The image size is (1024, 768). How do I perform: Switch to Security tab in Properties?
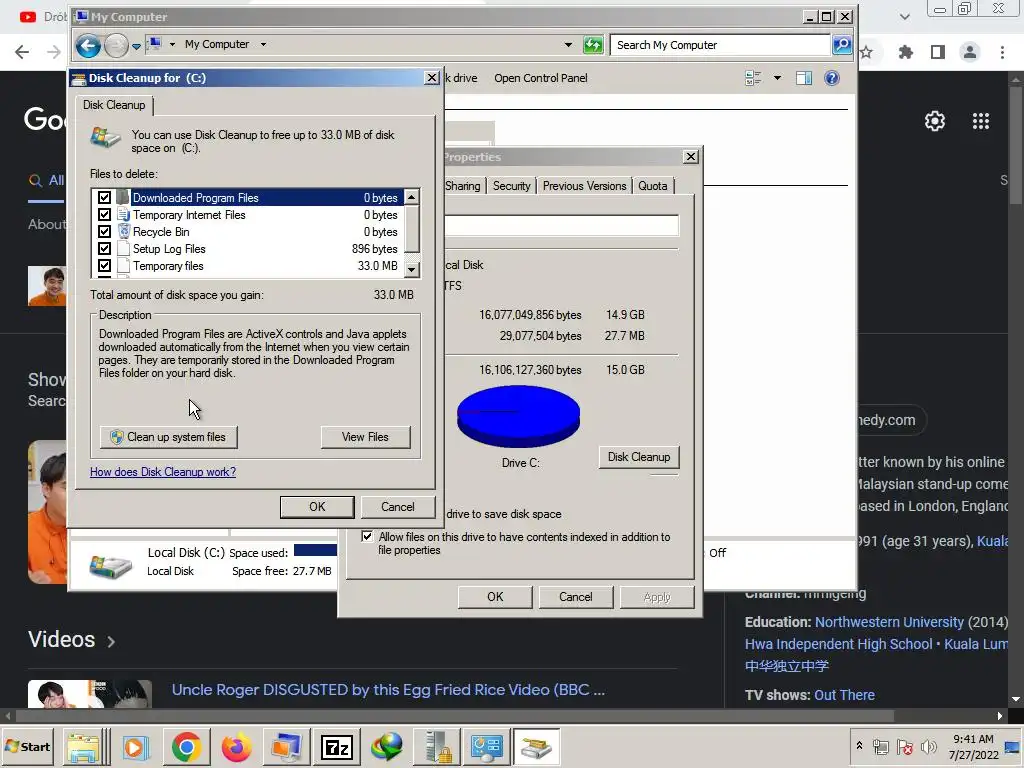tap(511, 186)
